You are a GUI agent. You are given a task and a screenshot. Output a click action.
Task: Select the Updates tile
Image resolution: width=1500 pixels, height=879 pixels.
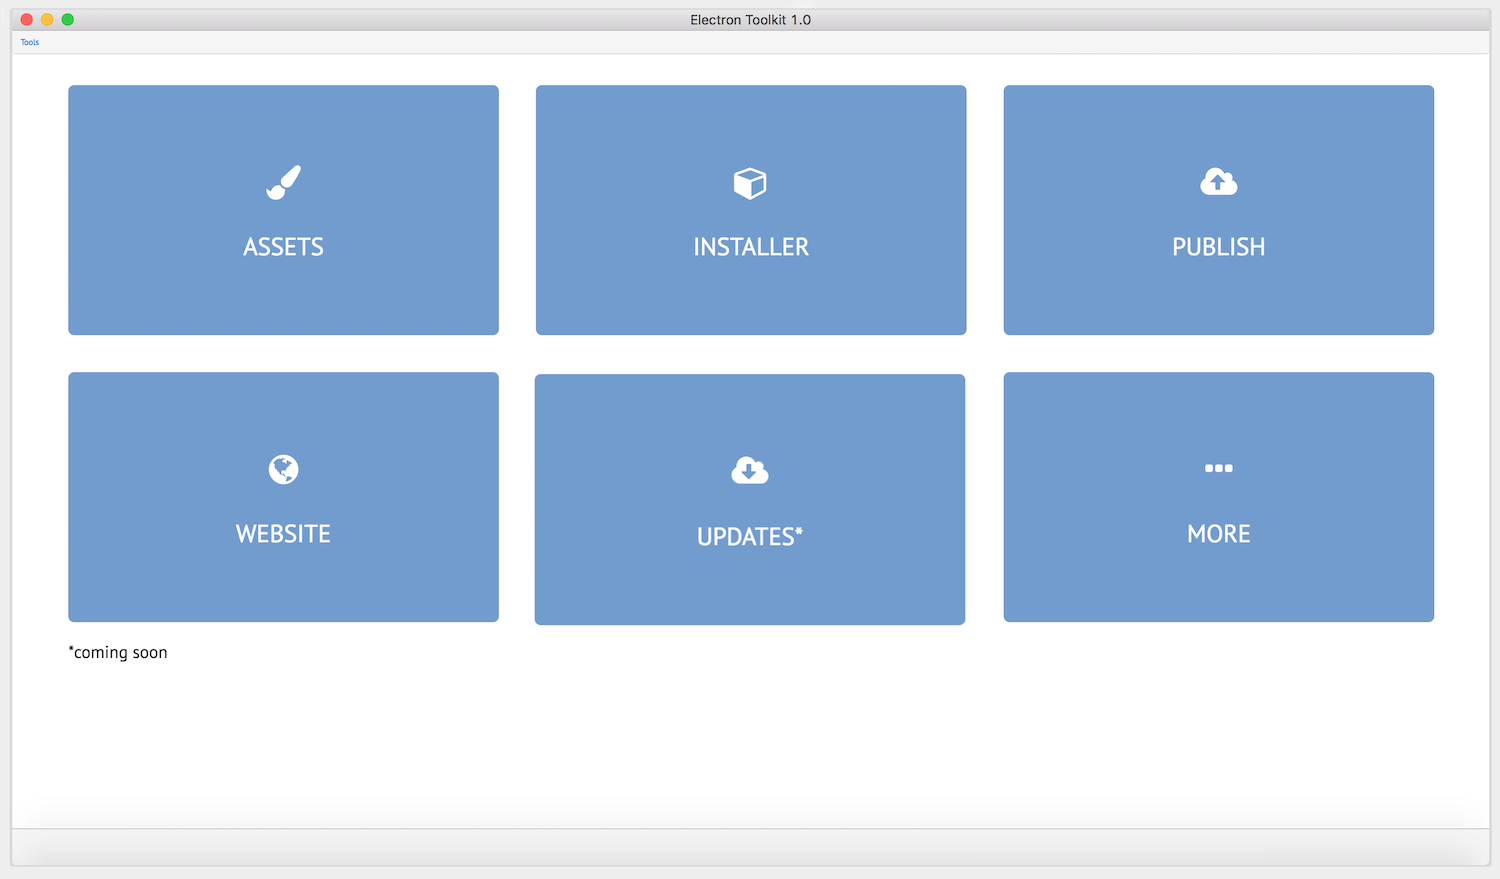[x=750, y=499]
